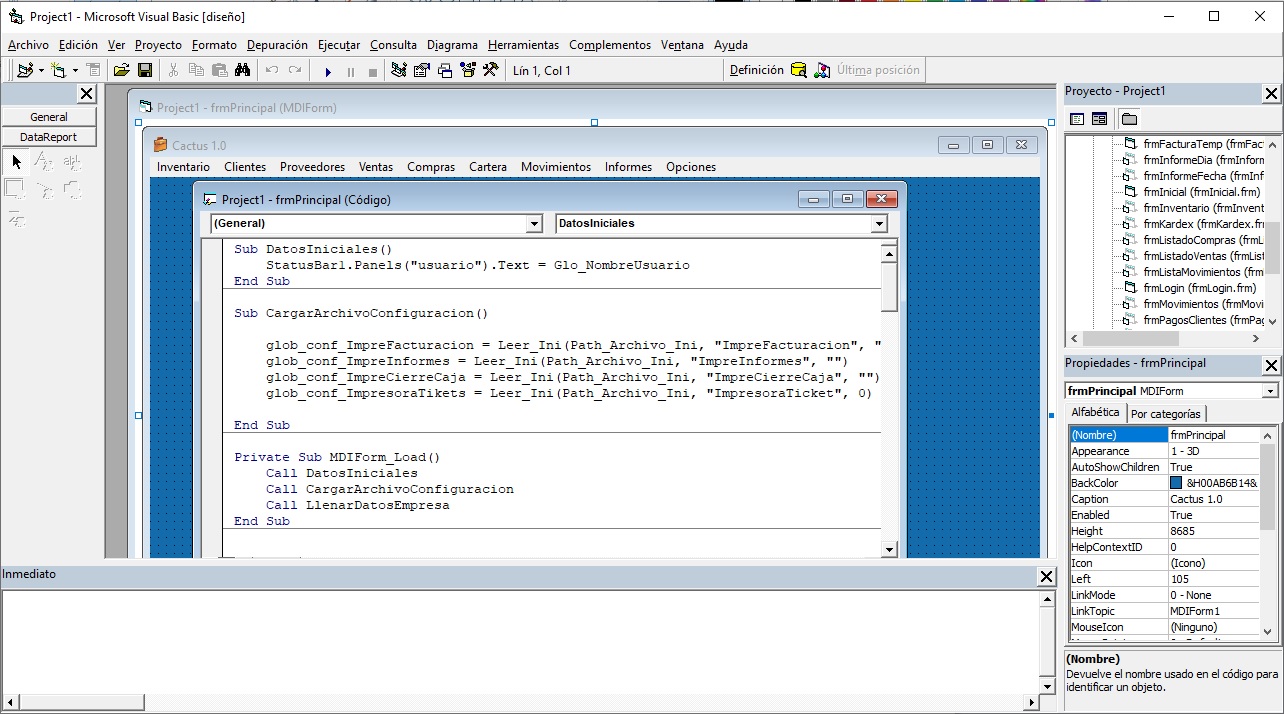Screen dimensions: 1284x714
Task: Click View Code icon in Project panel
Action: 1077,119
